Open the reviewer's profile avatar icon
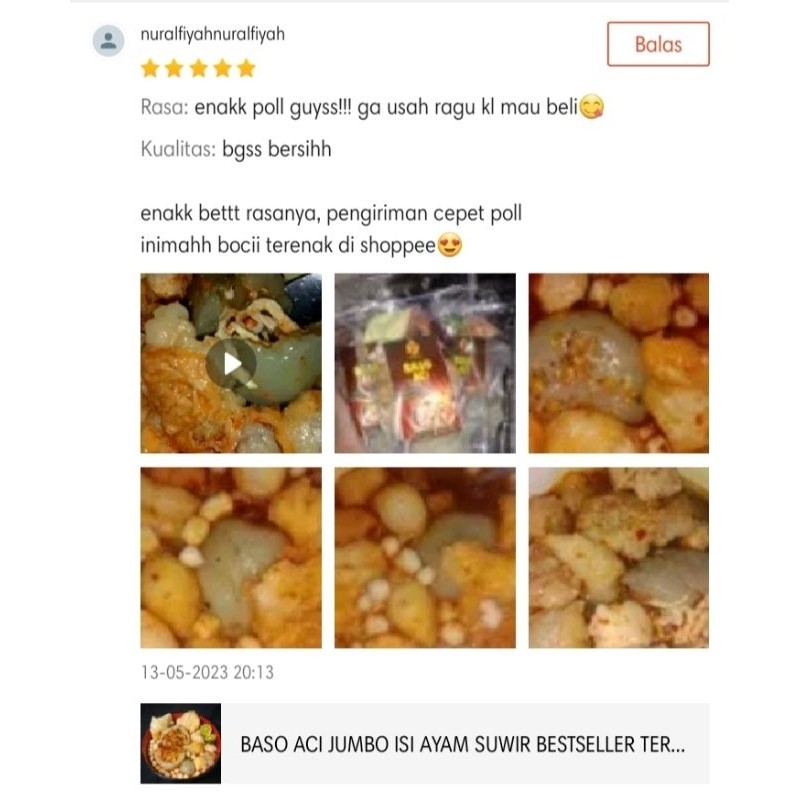The height and width of the screenshot is (800, 800). 108,40
